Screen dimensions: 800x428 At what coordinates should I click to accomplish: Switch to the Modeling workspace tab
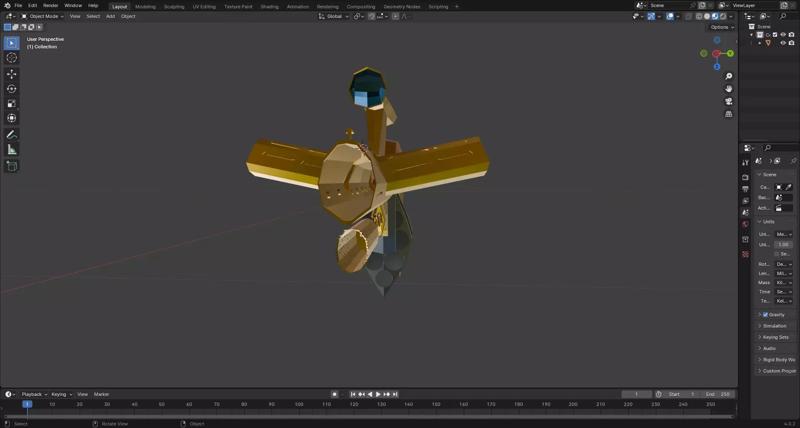(145, 7)
